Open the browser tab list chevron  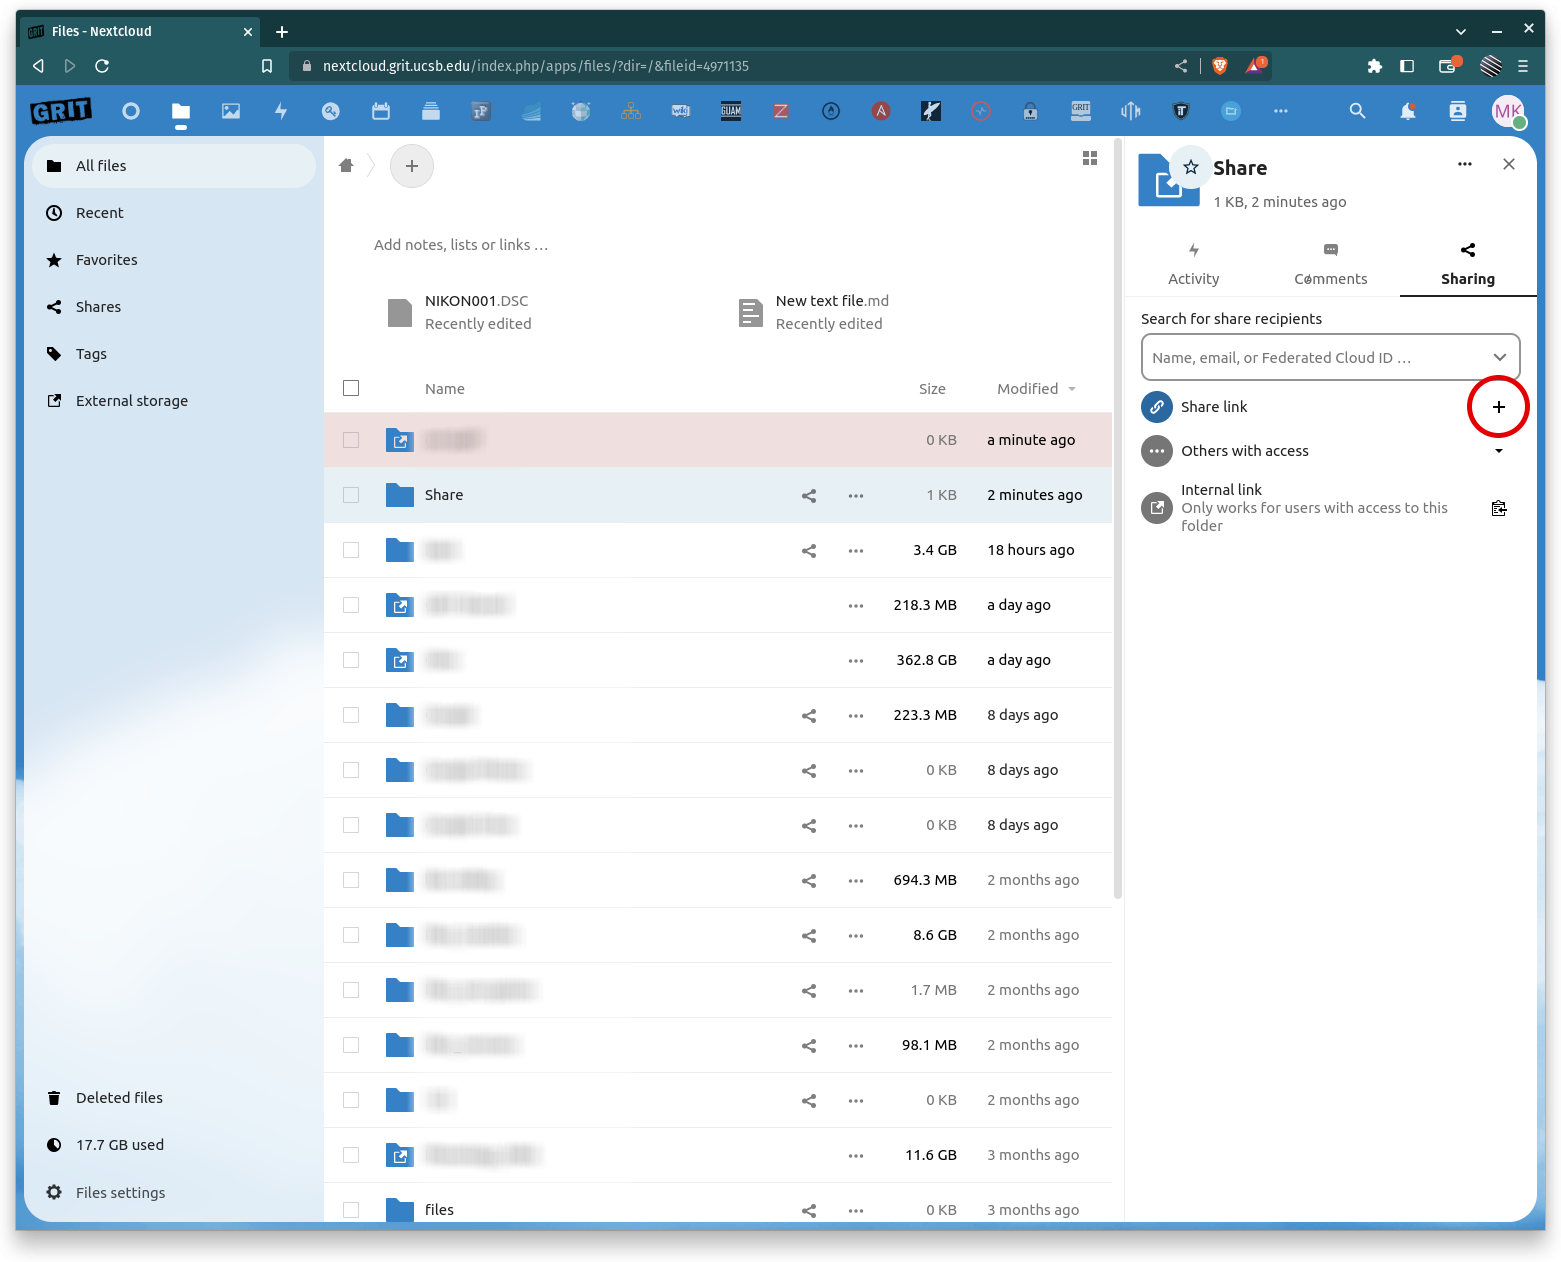click(1461, 31)
